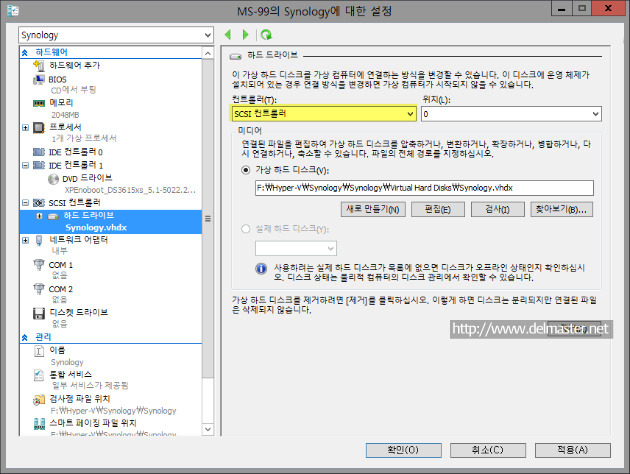Collapse the 하드웨어 section header
Viewport: 630px width, 474px height.
click(25, 52)
